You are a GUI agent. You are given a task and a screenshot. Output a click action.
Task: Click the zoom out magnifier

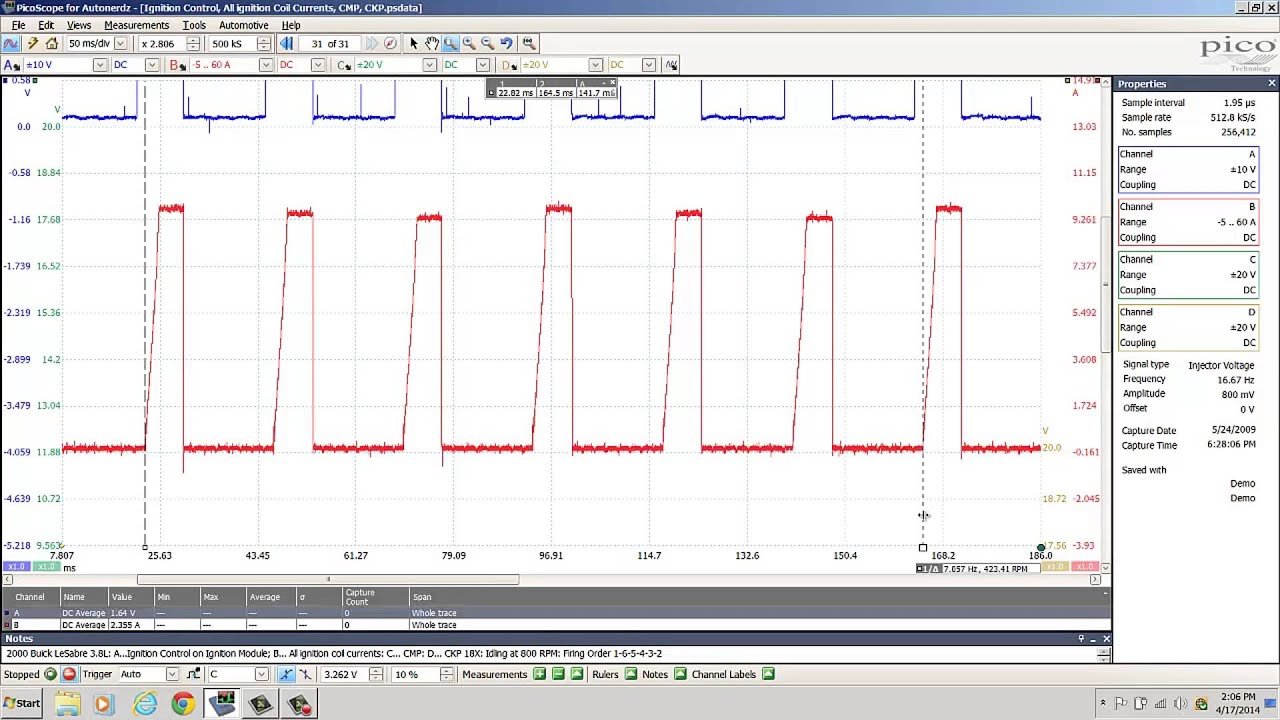pos(488,44)
